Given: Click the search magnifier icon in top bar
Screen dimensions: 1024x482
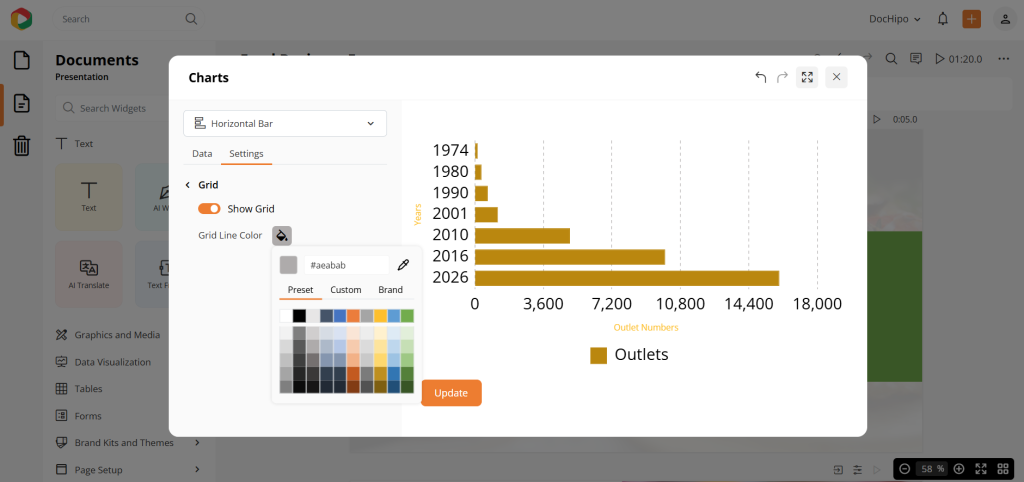Looking at the screenshot, I should pos(191,19).
